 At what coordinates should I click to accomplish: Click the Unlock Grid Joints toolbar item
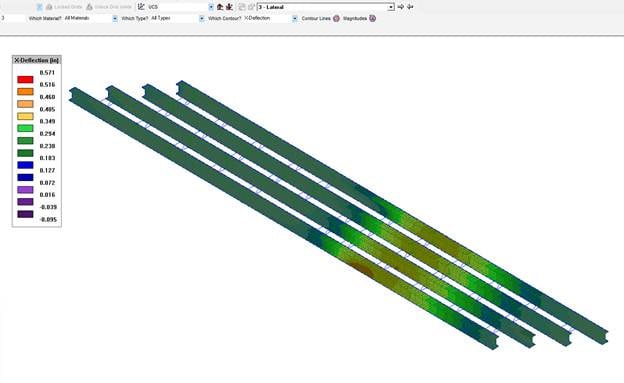pyautogui.click(x=109, y=7)
